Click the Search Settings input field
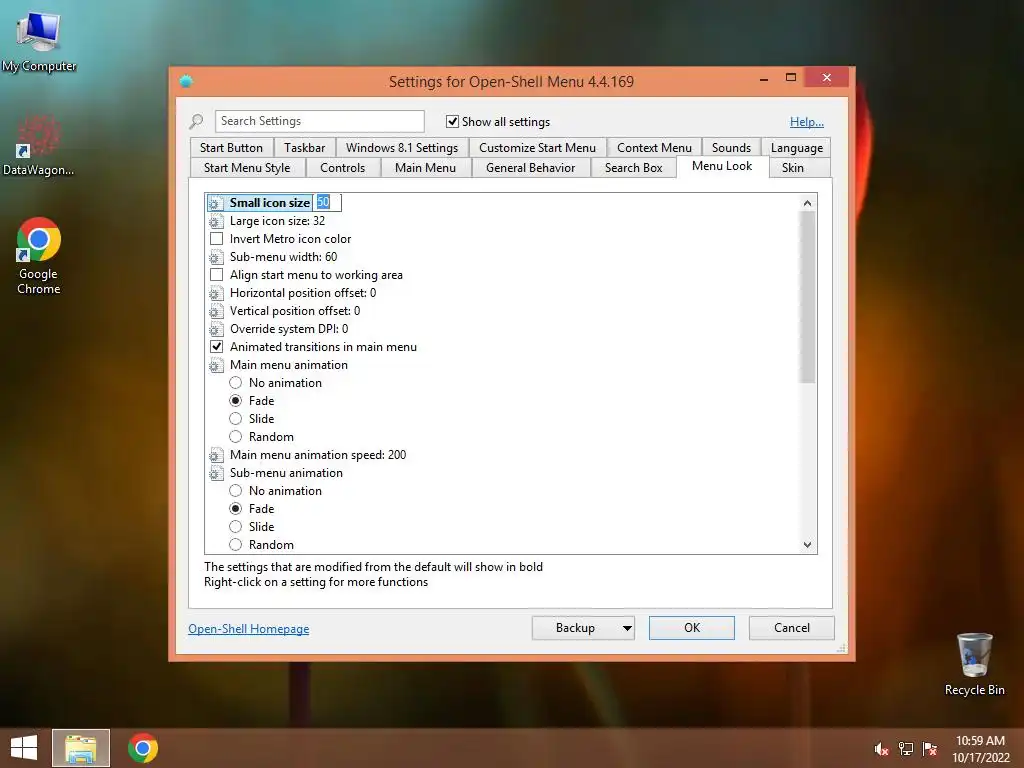 pyautogui.click(x=319, y=121)
